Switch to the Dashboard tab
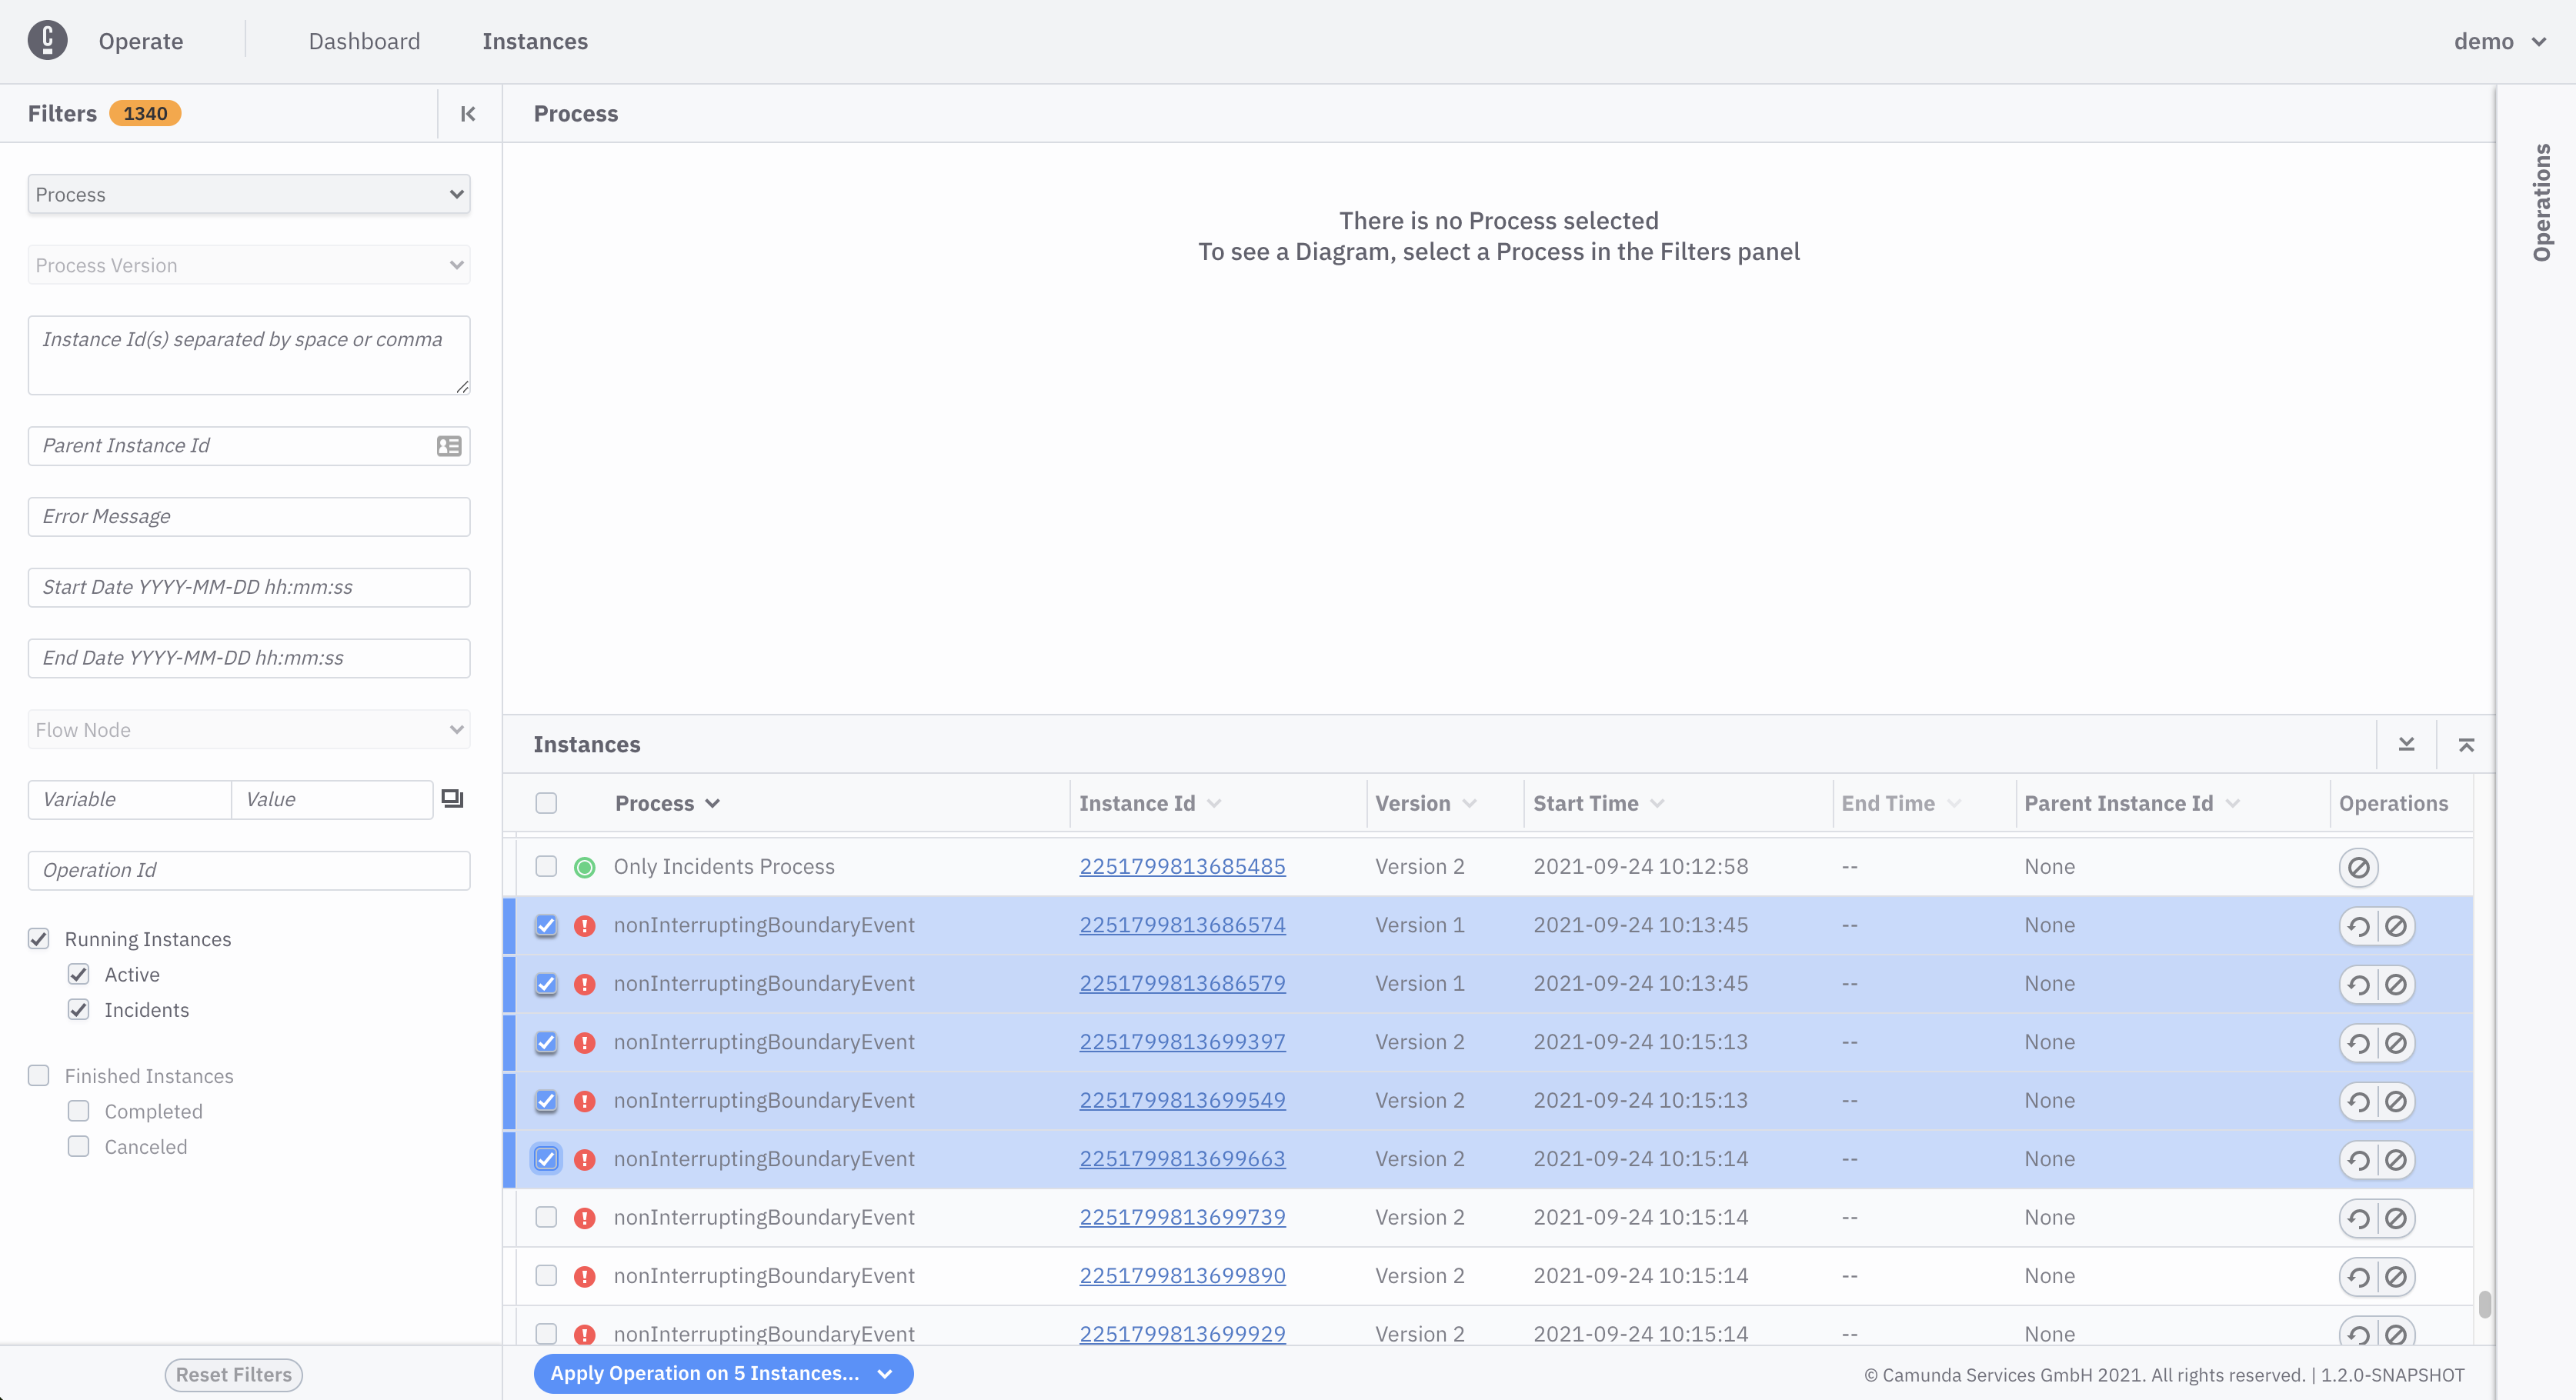This screenshot has width=2576, height=1400. click(364, 42)
